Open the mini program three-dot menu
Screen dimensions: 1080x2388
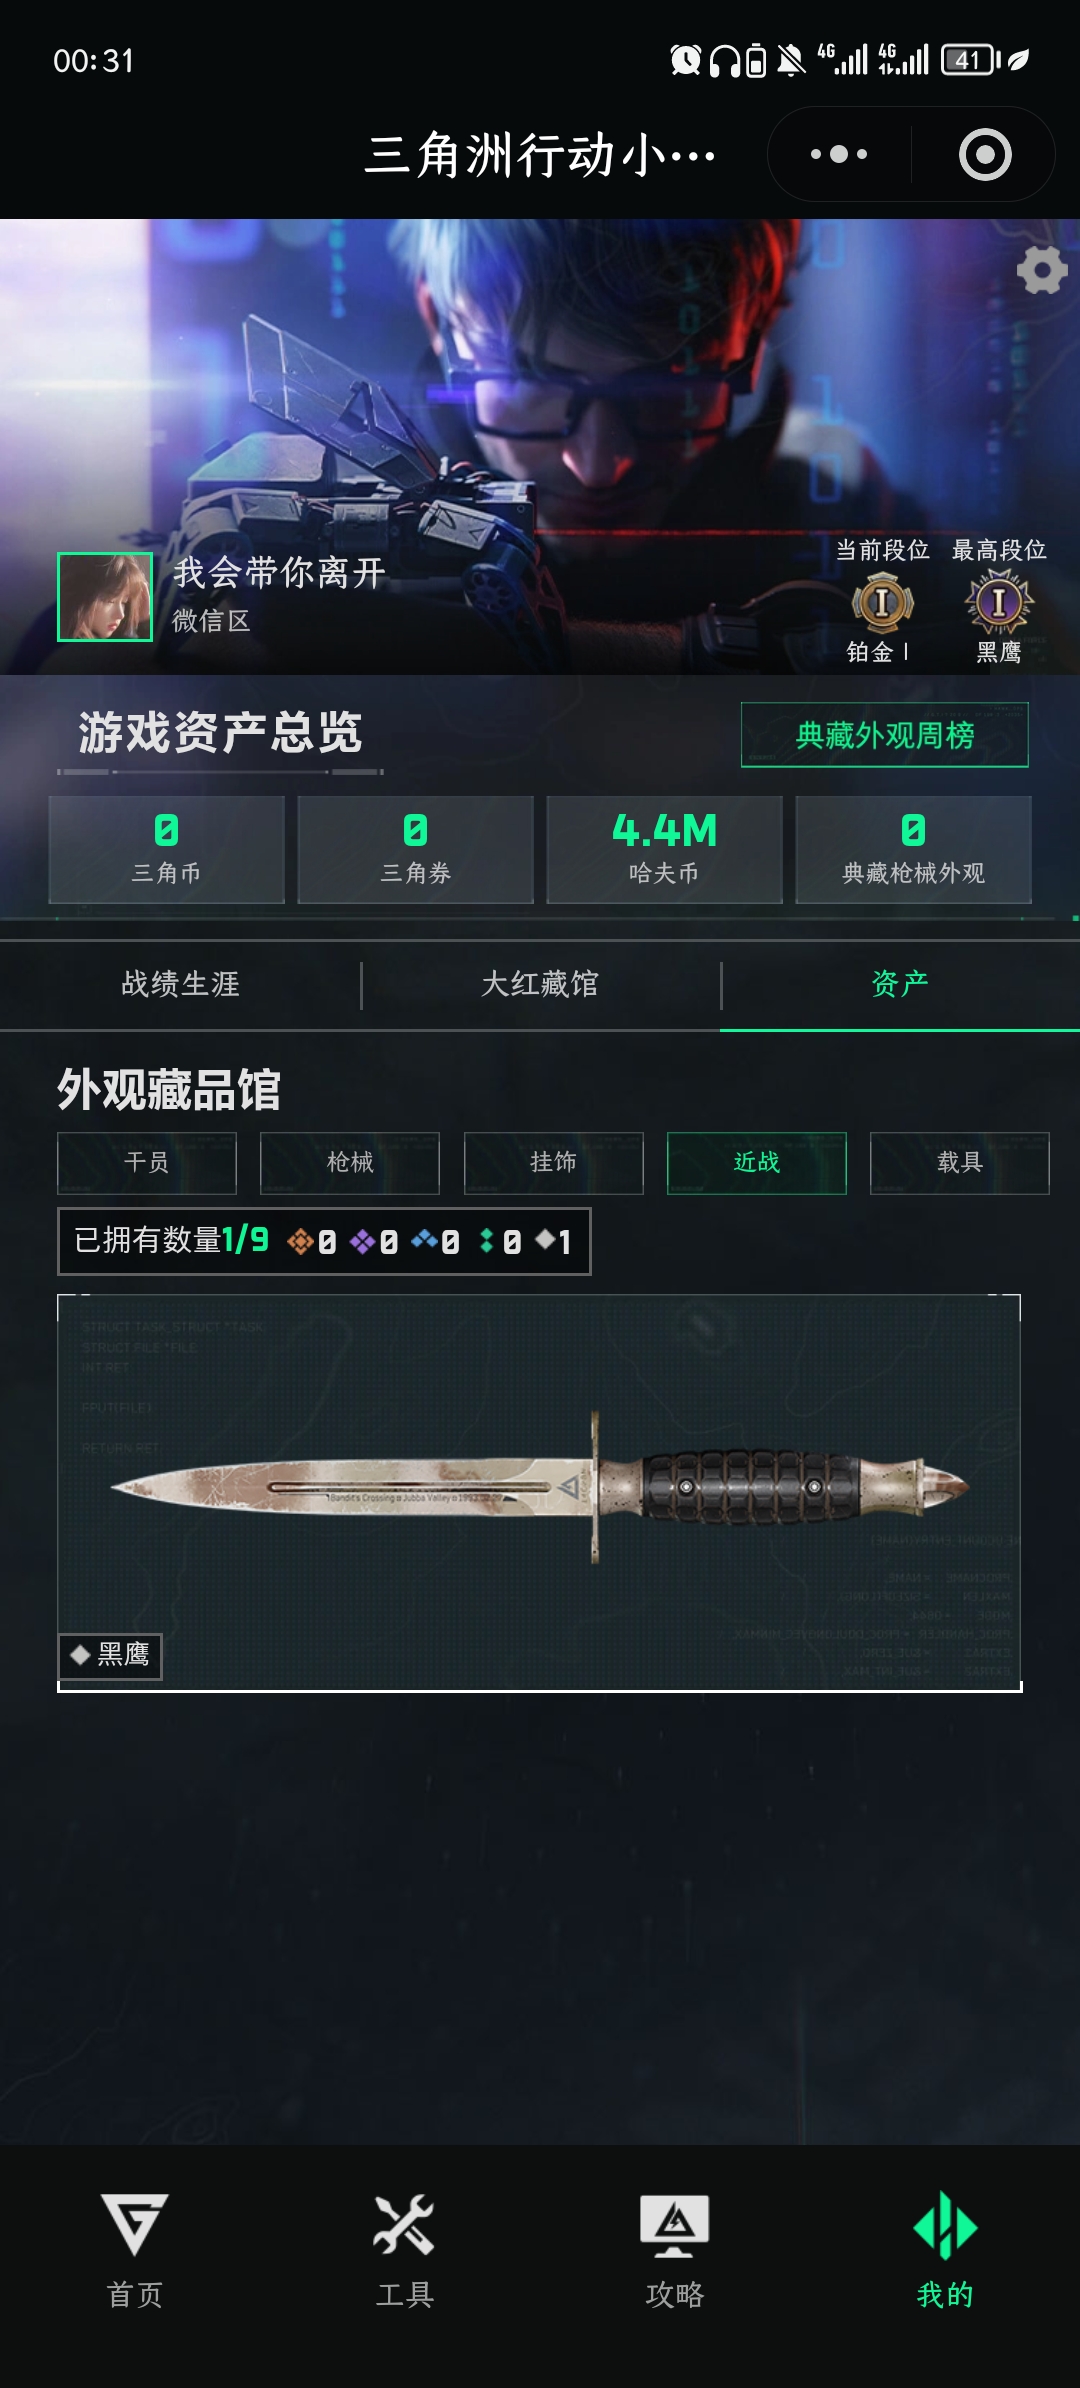[839, 154]
